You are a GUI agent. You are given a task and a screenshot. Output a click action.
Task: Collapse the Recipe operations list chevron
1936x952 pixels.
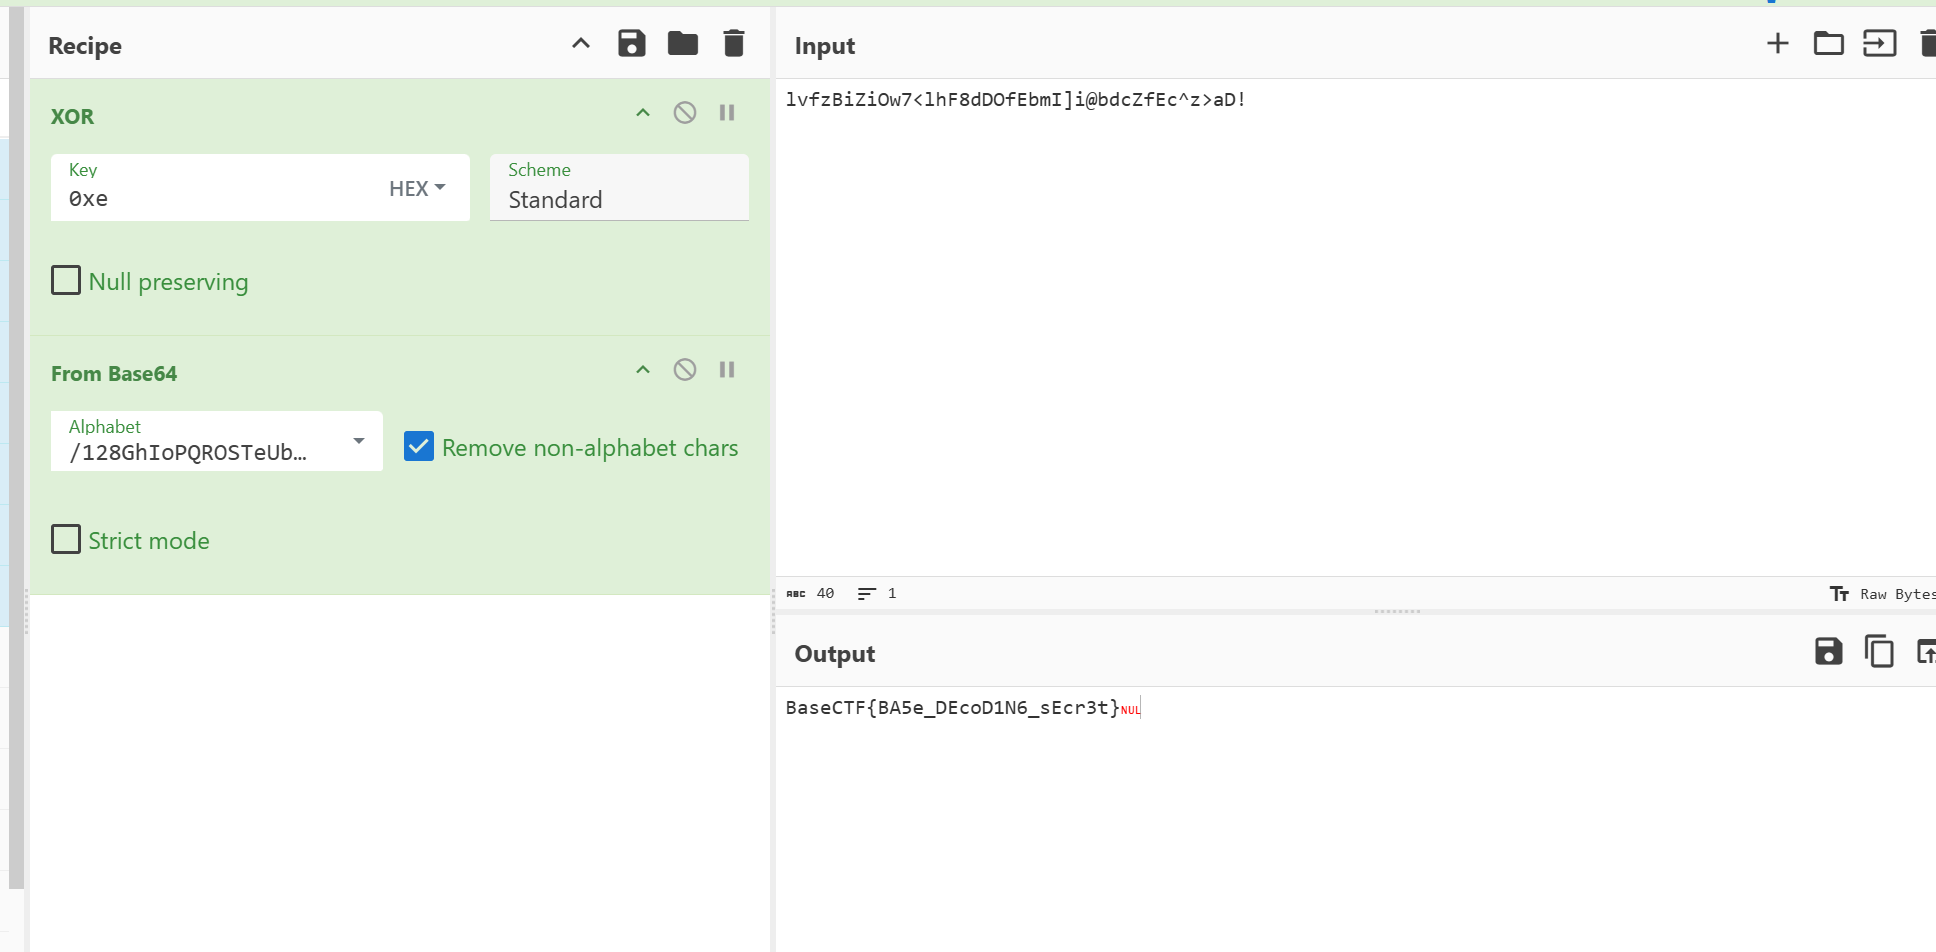point(581,43)
